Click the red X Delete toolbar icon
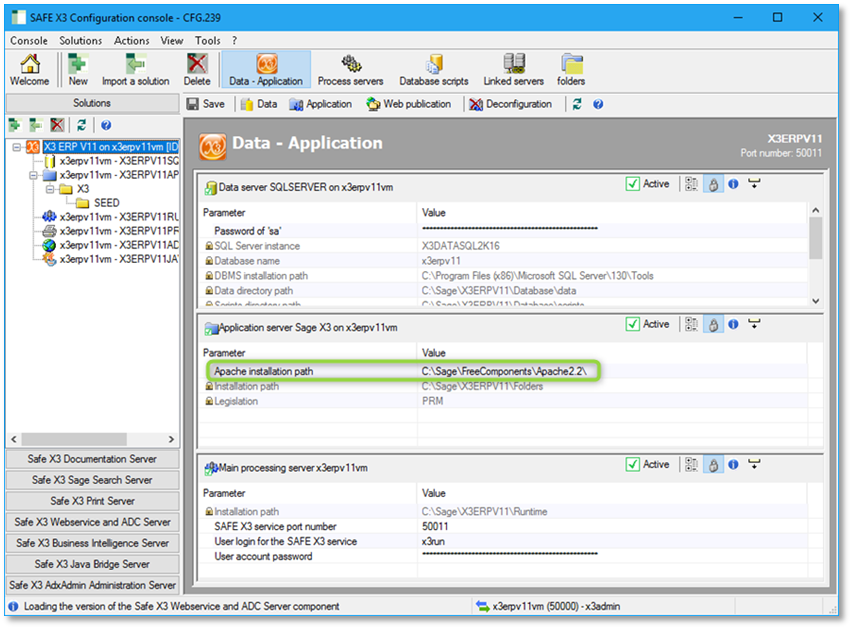The width and height of the screenshot is (852, 629). [197, 69]
